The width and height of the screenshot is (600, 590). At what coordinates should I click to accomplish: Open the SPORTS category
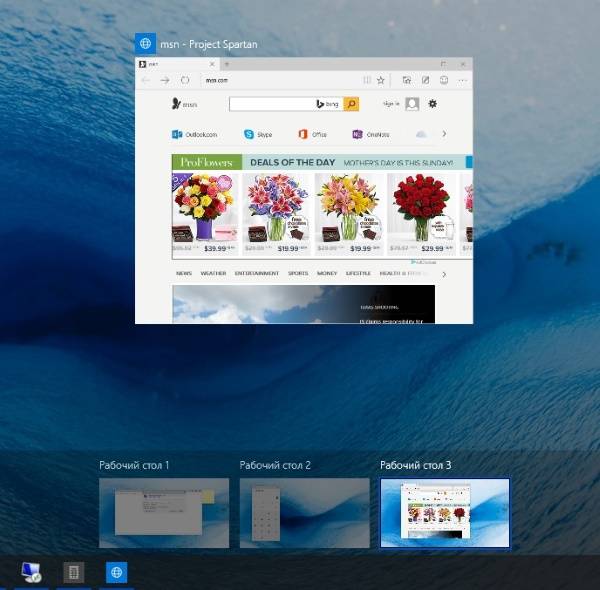[298, 273]
